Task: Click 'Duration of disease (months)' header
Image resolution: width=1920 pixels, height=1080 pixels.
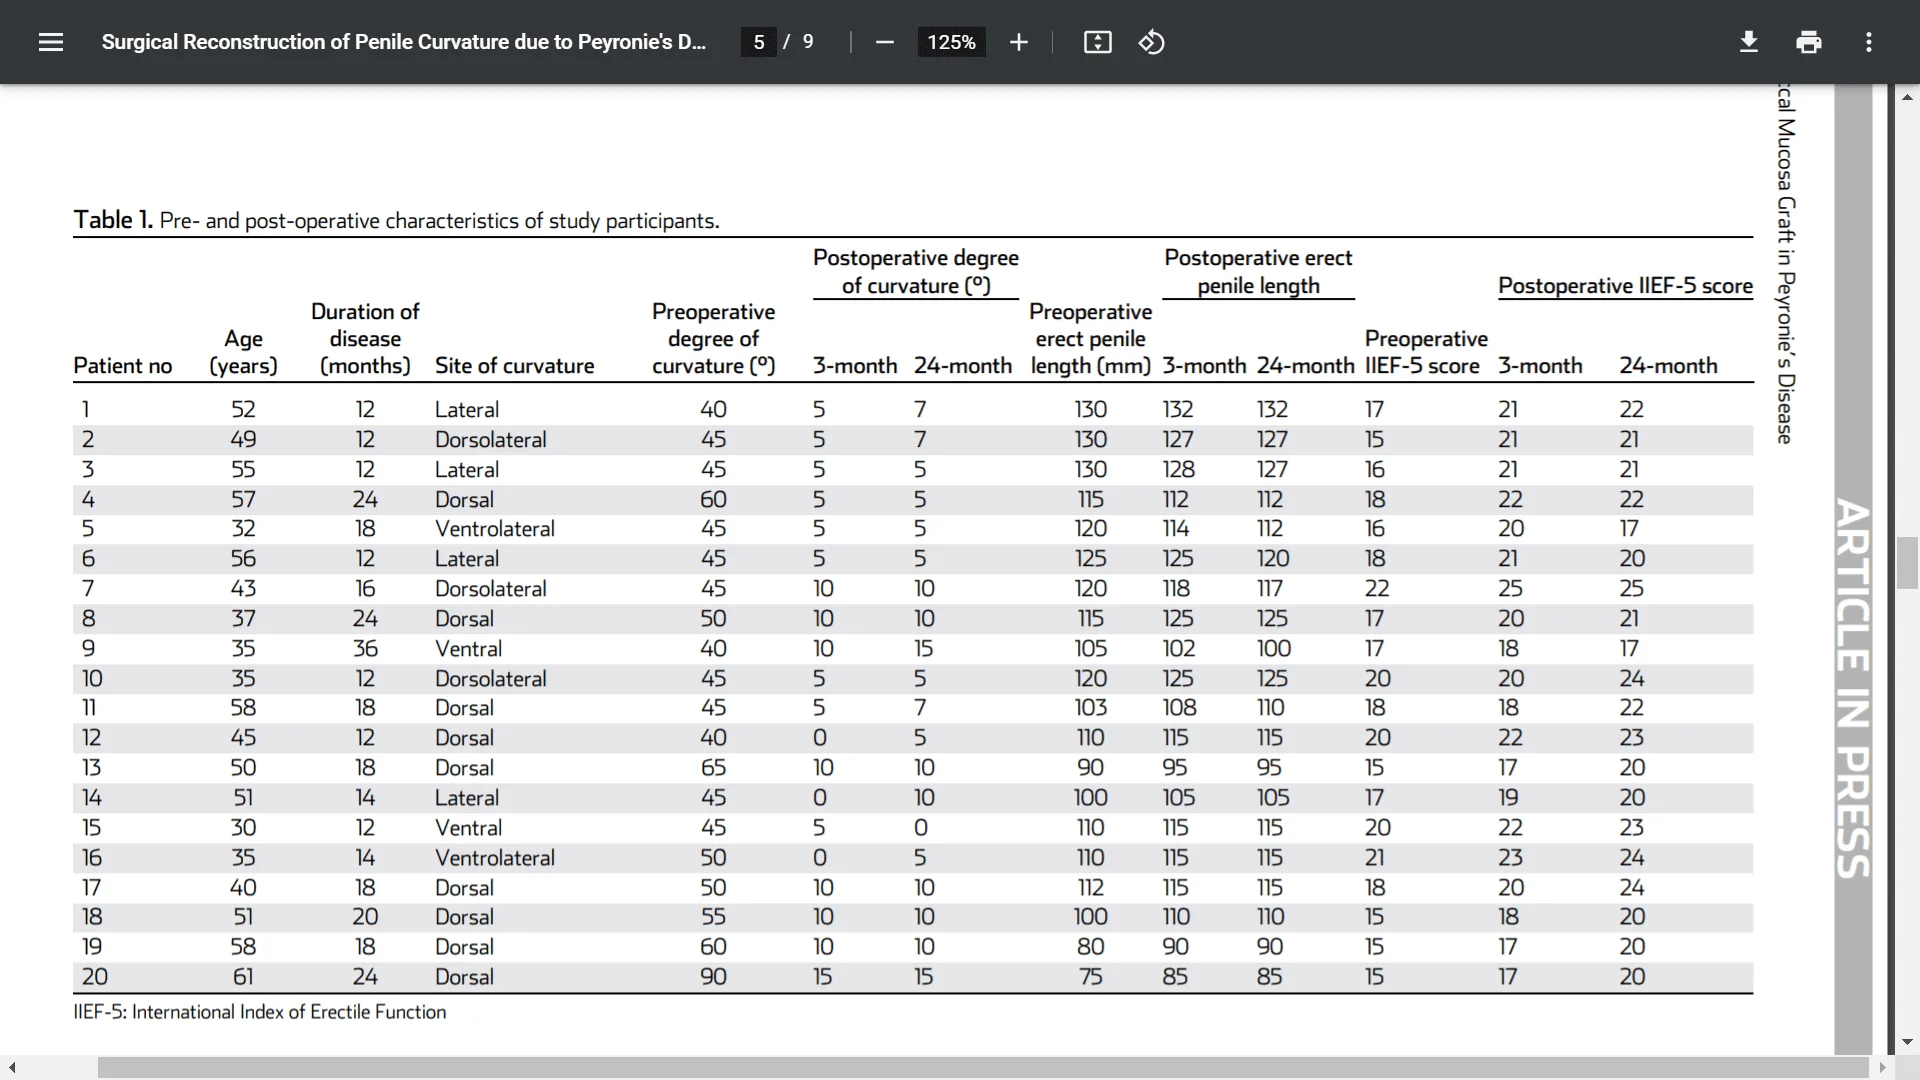Action: point(365,339)
